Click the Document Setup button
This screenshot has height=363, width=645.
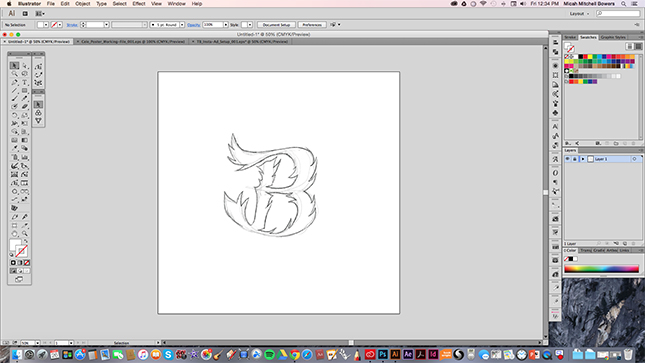click(x=276, y=25)
